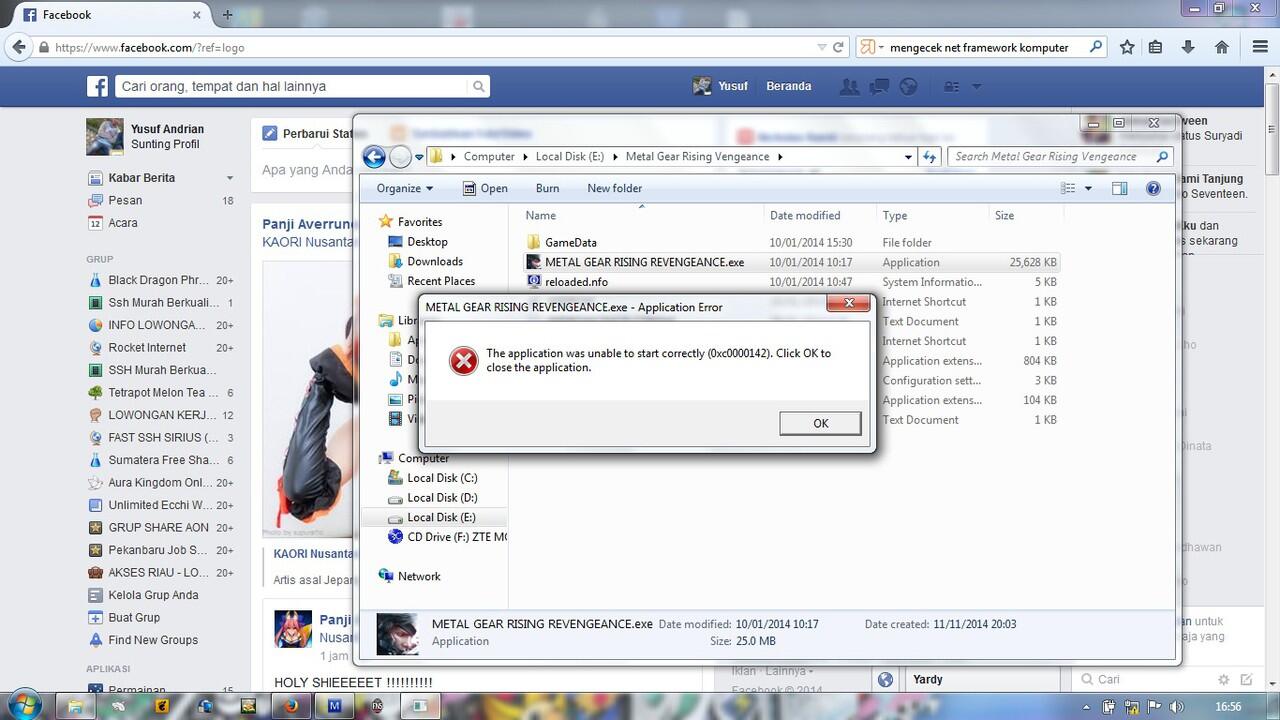Open Facebook notifications globe icon
This screenshot has height=720, width=1280.
[908, 87]
